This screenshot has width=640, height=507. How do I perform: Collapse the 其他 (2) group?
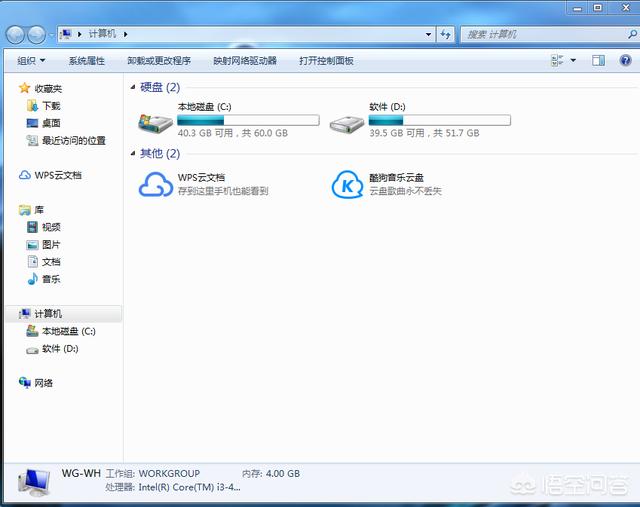pyautogui.click(x=133, y=153)
